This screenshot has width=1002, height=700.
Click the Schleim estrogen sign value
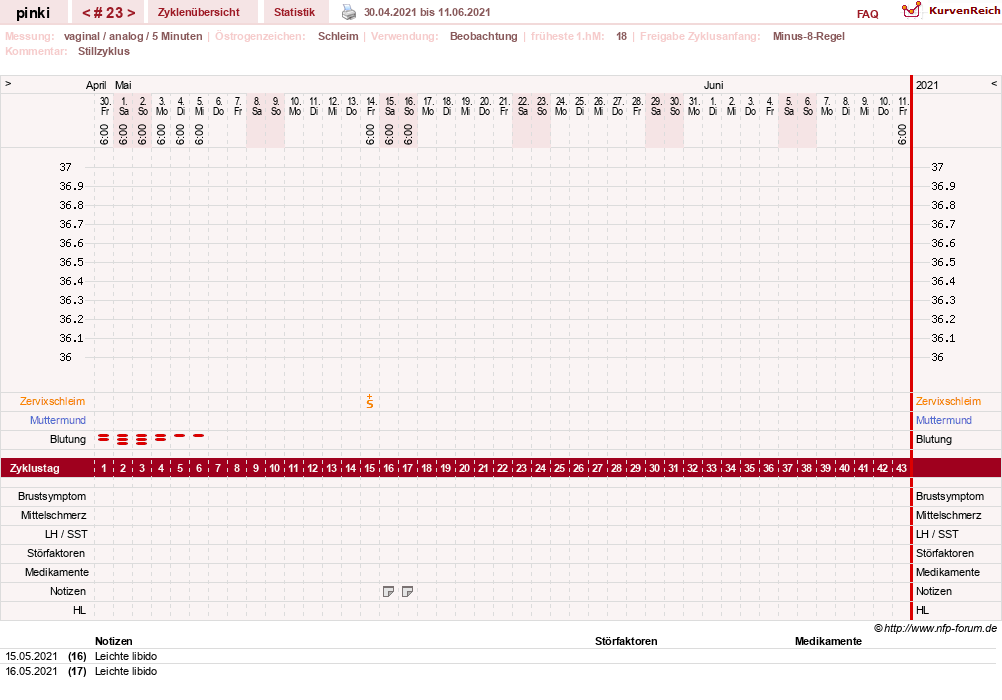338,36
